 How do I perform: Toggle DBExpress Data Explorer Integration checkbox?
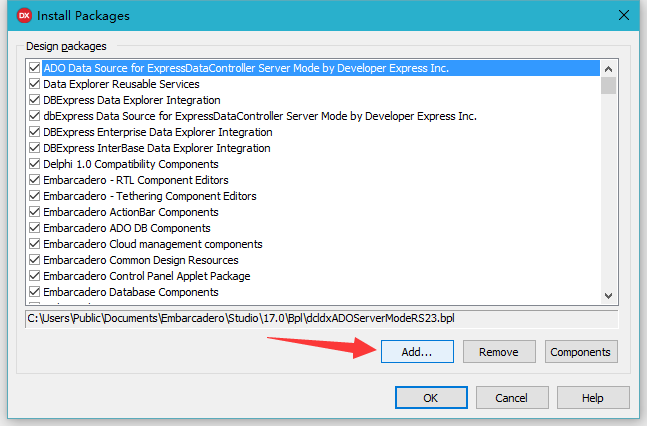coord(35,100)
